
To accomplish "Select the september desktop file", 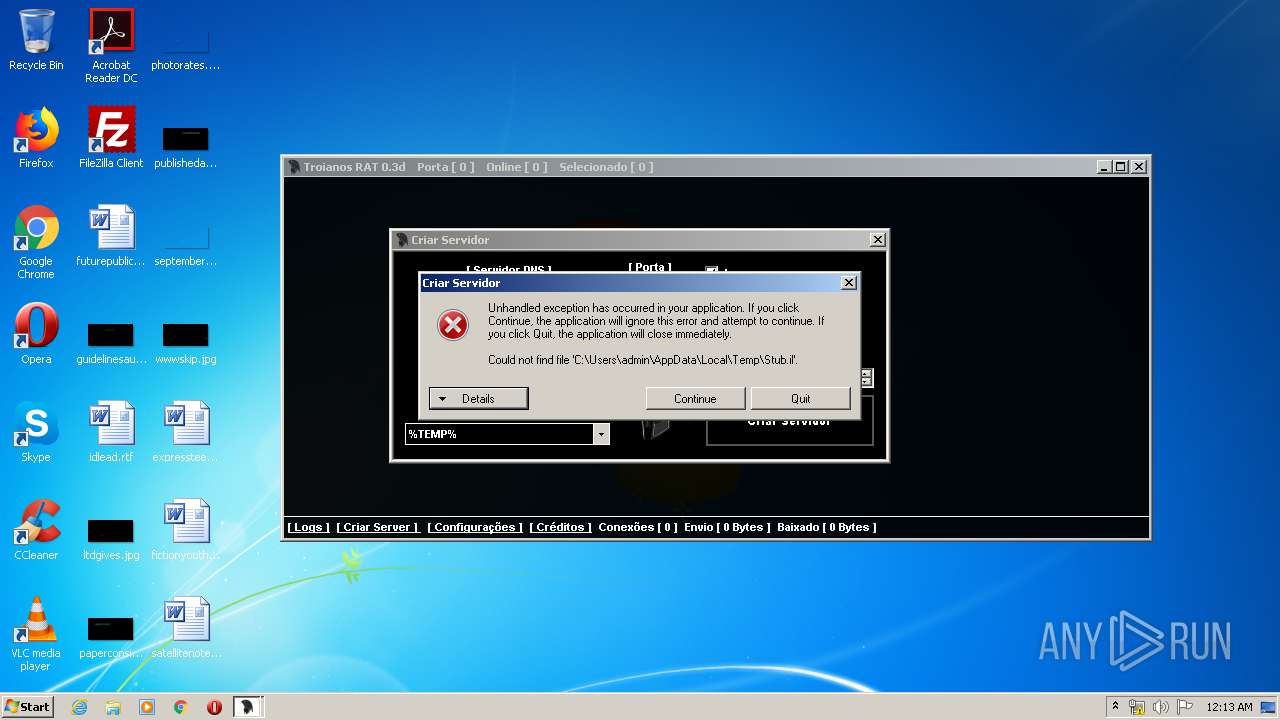I will coord(186,244).
